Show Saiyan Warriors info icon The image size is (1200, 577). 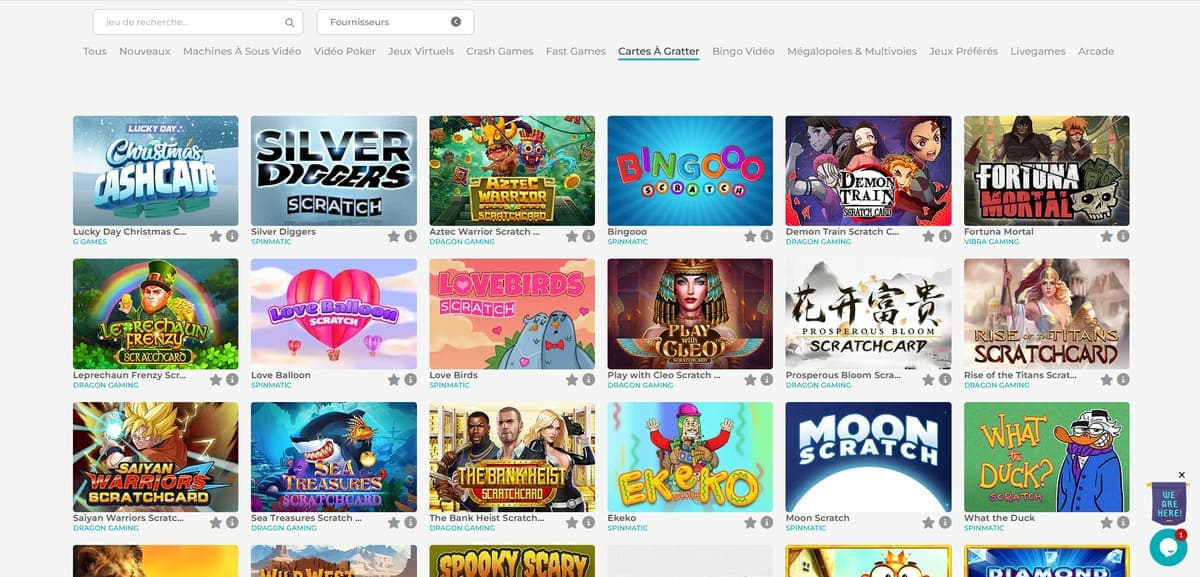(x=232, y=523)
